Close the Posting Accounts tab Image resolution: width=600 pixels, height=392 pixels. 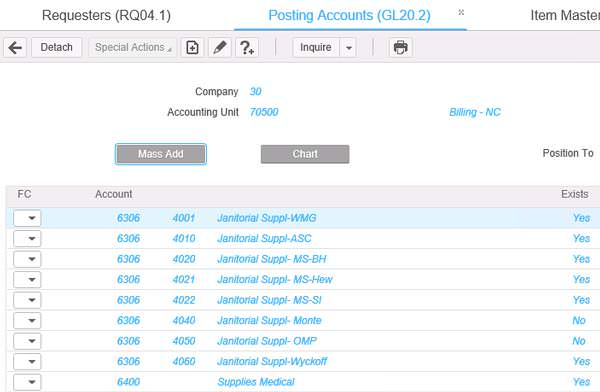point(461,13)
